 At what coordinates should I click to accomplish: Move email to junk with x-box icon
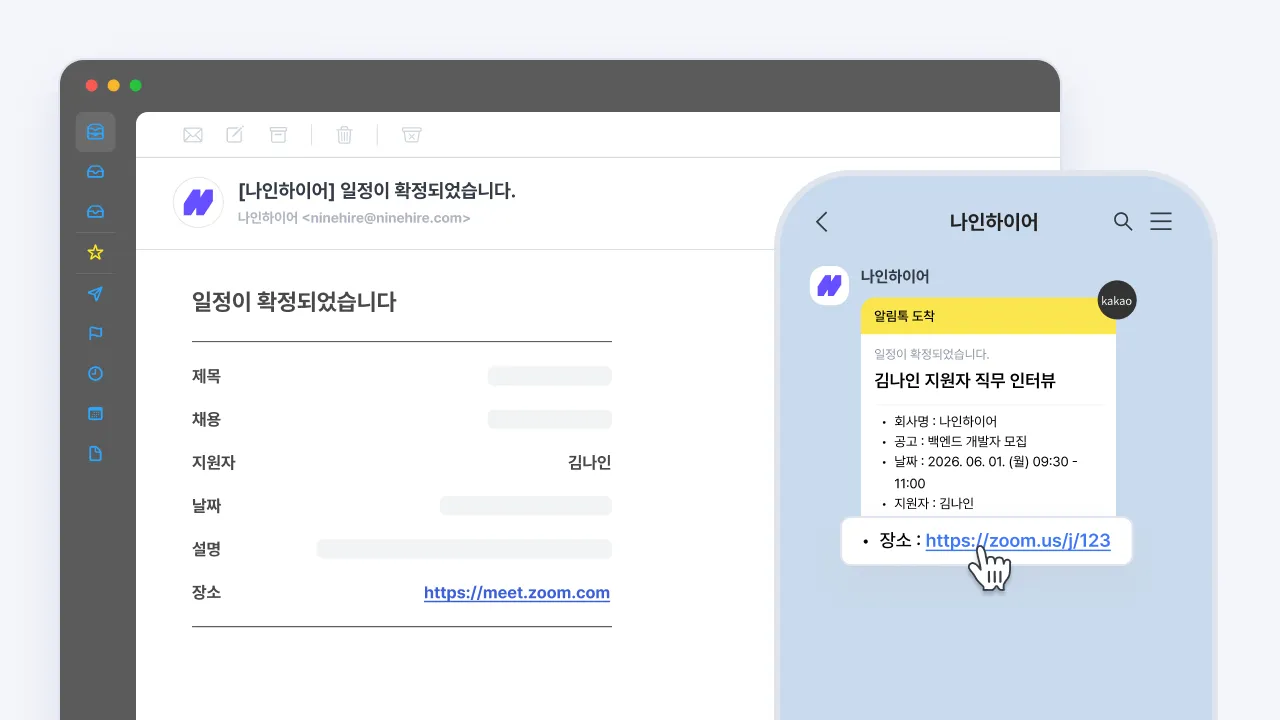411,135
